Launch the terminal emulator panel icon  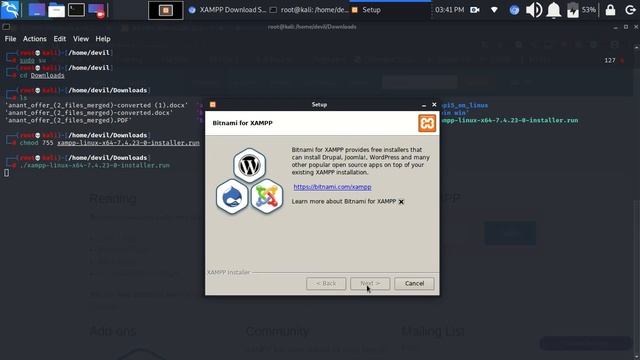click(x=76, y=10)
